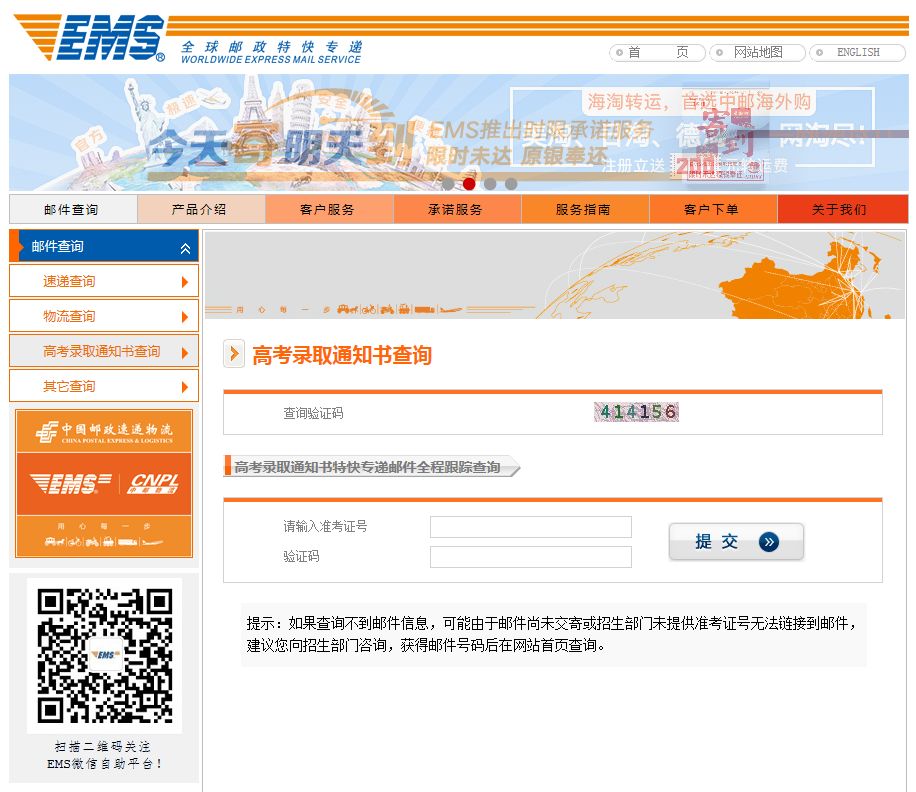Open 高考录取通知书查询 in sidebar
This screenshot has width=916, height=792.
104,352
